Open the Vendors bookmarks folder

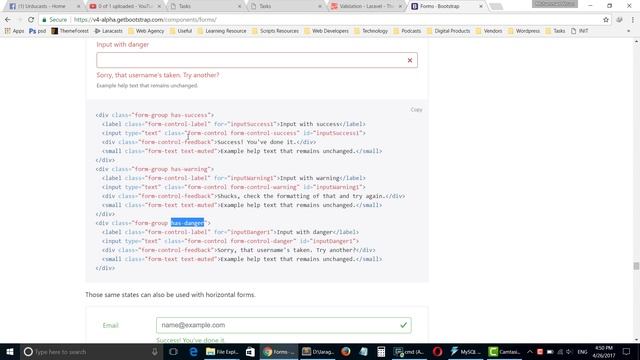489,31
